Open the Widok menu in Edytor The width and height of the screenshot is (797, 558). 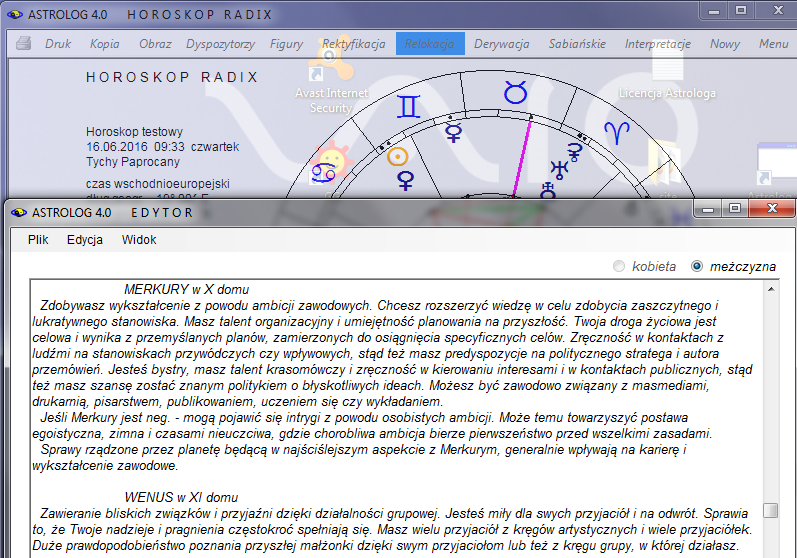pos(139,240)
